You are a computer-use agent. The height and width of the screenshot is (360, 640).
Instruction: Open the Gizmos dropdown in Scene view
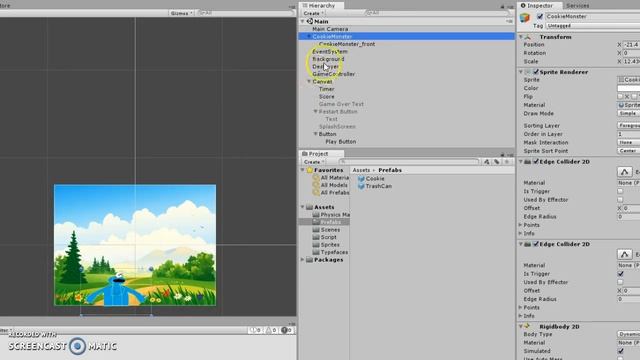click(181, 13)
